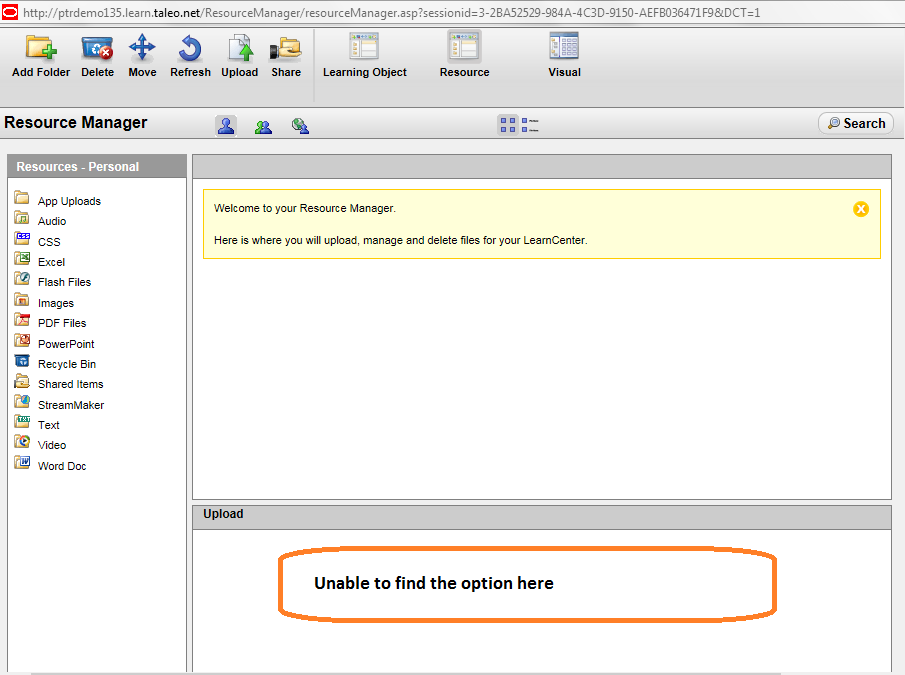Select the Word Doc folder label

pyautogui.click(x=62, y=466)
